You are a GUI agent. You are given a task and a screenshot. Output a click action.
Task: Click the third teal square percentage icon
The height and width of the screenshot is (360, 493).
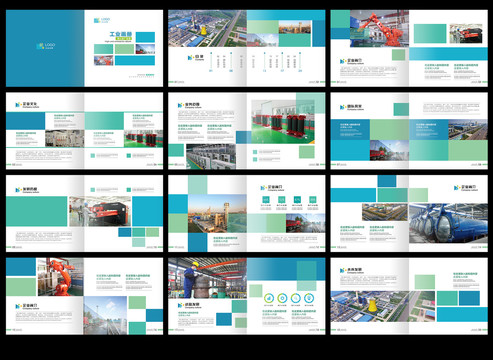(297, 200)
